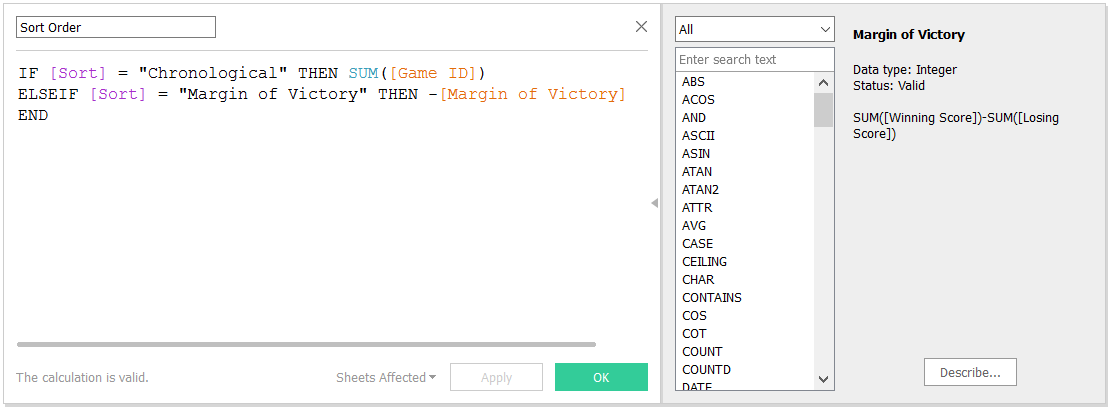Click the OK button

pos(601,377)
